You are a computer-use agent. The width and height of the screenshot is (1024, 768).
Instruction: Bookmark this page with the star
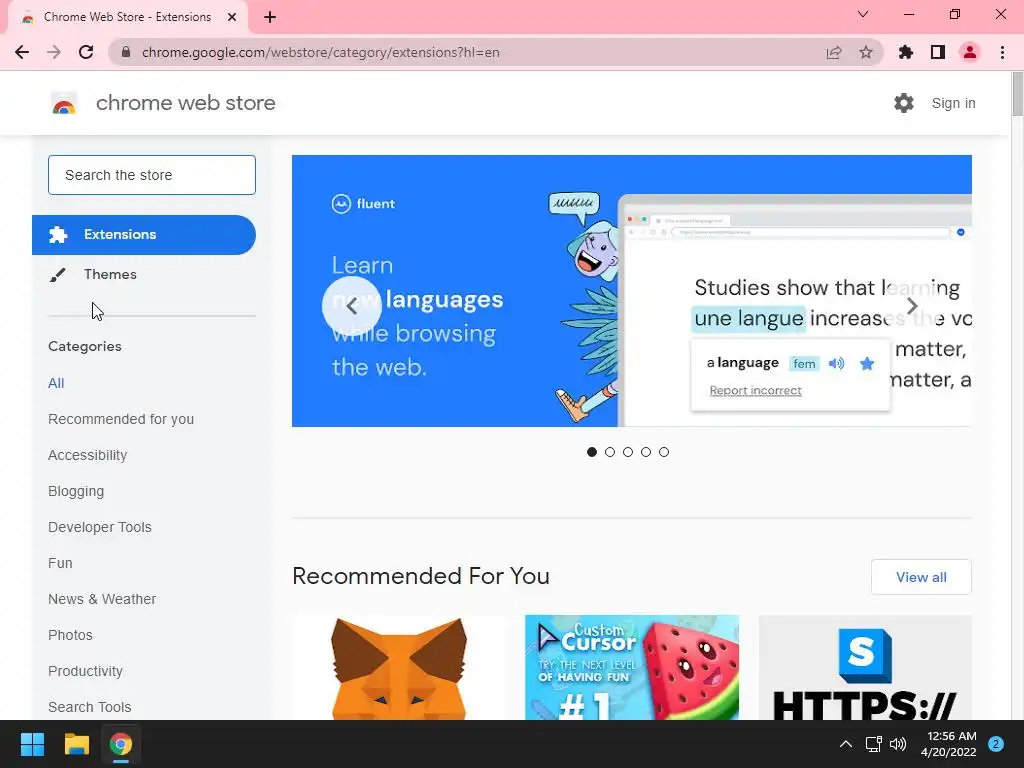(x=866, y=52)
